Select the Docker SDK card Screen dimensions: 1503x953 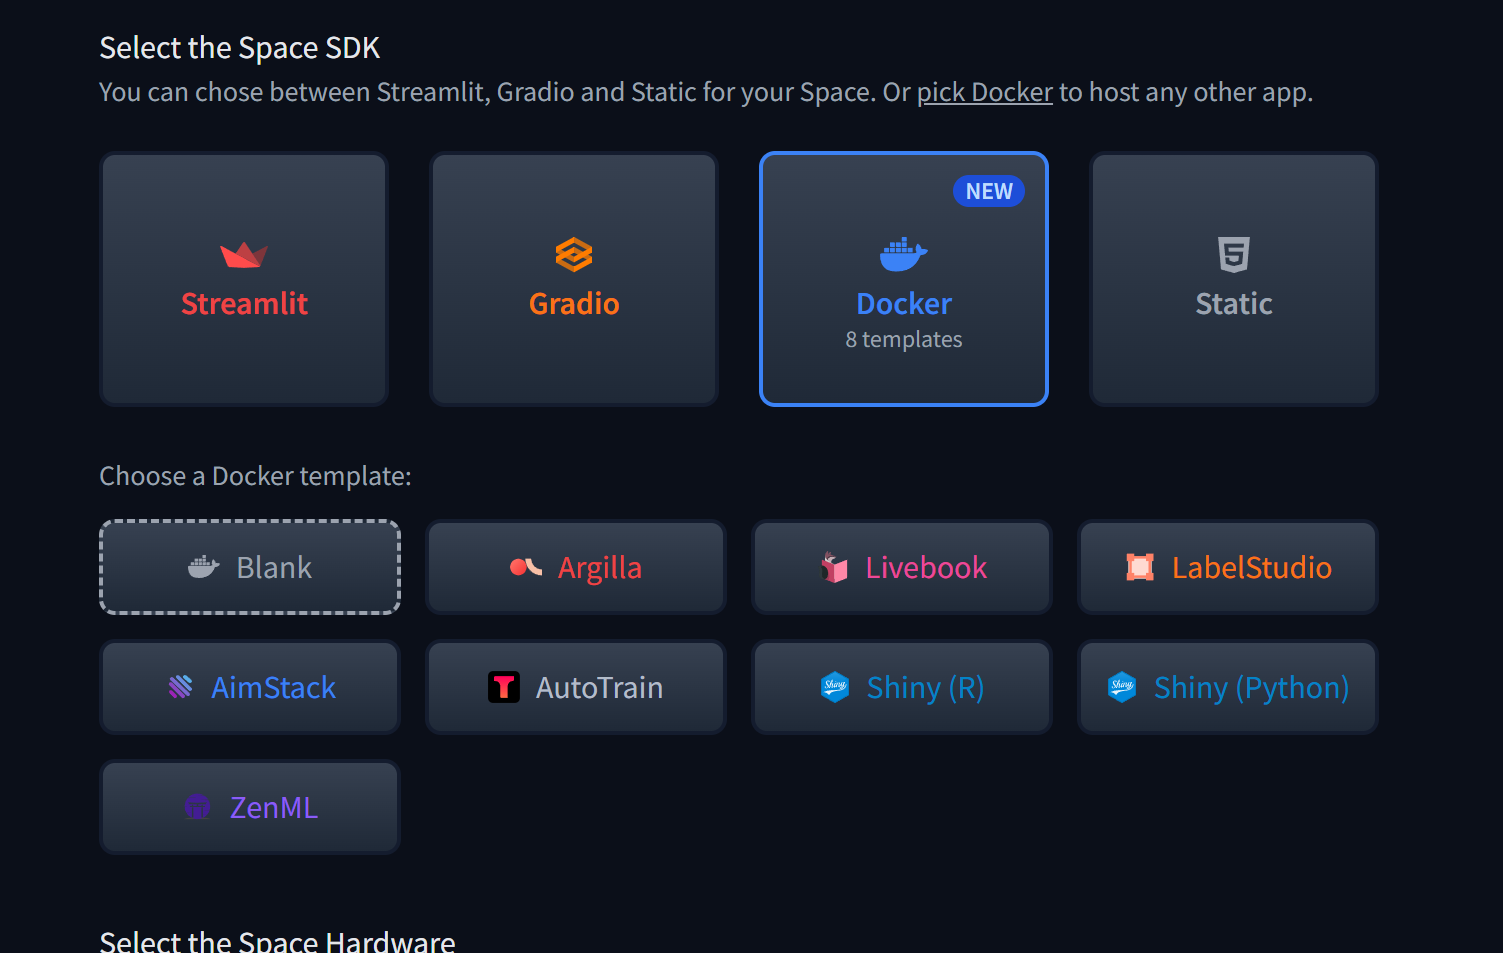click(904, 279)
